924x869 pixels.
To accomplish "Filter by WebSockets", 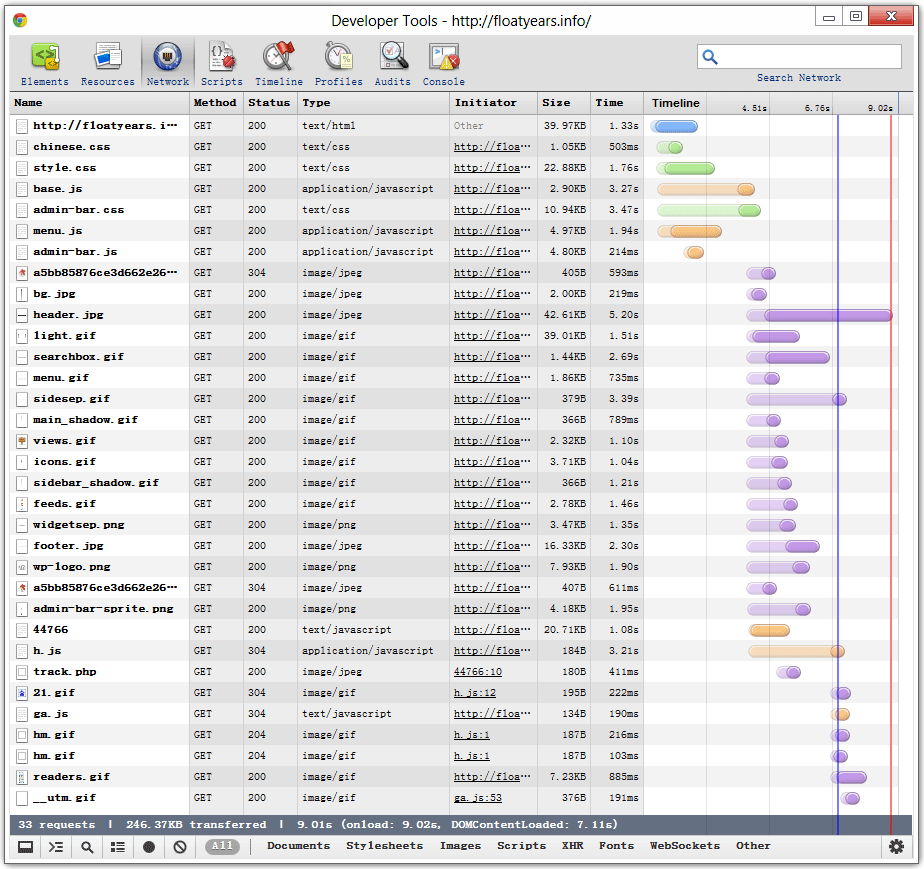I will [685, 845].
